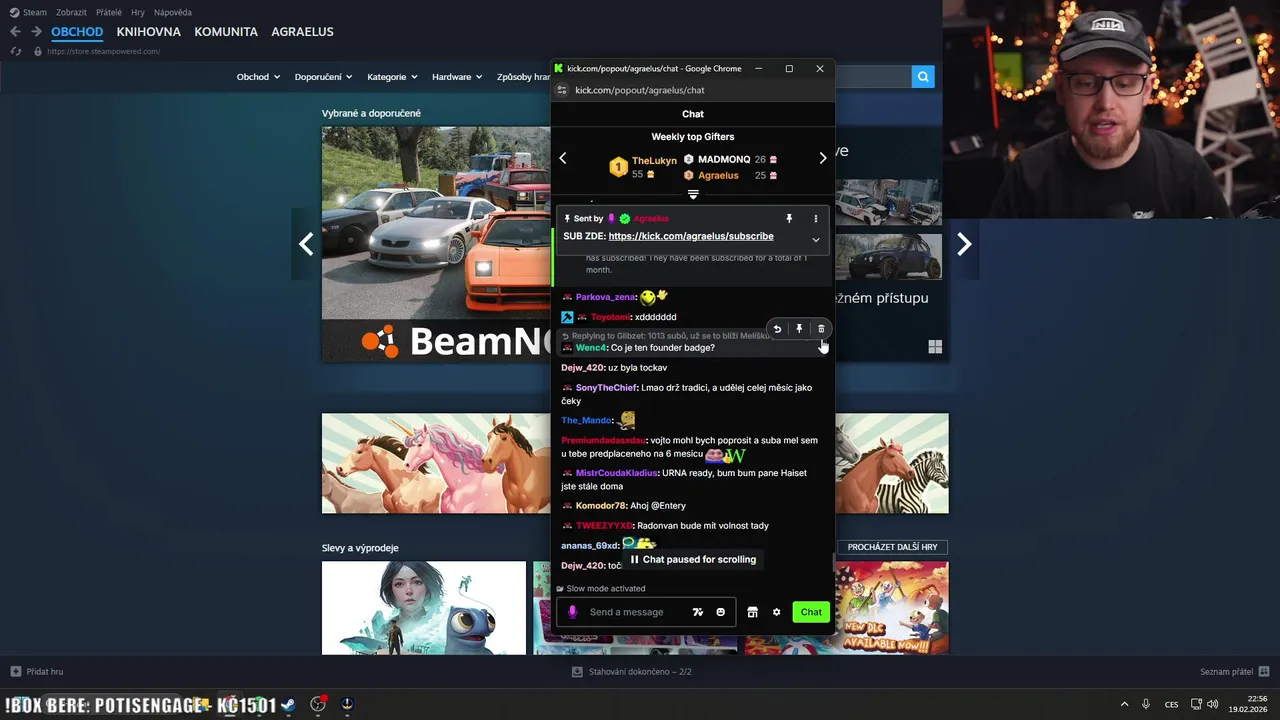Image resolution: width=1280 pixels, height=720 pixels.
Task: Click the Steam store search magnifier button
Action: 923,76
